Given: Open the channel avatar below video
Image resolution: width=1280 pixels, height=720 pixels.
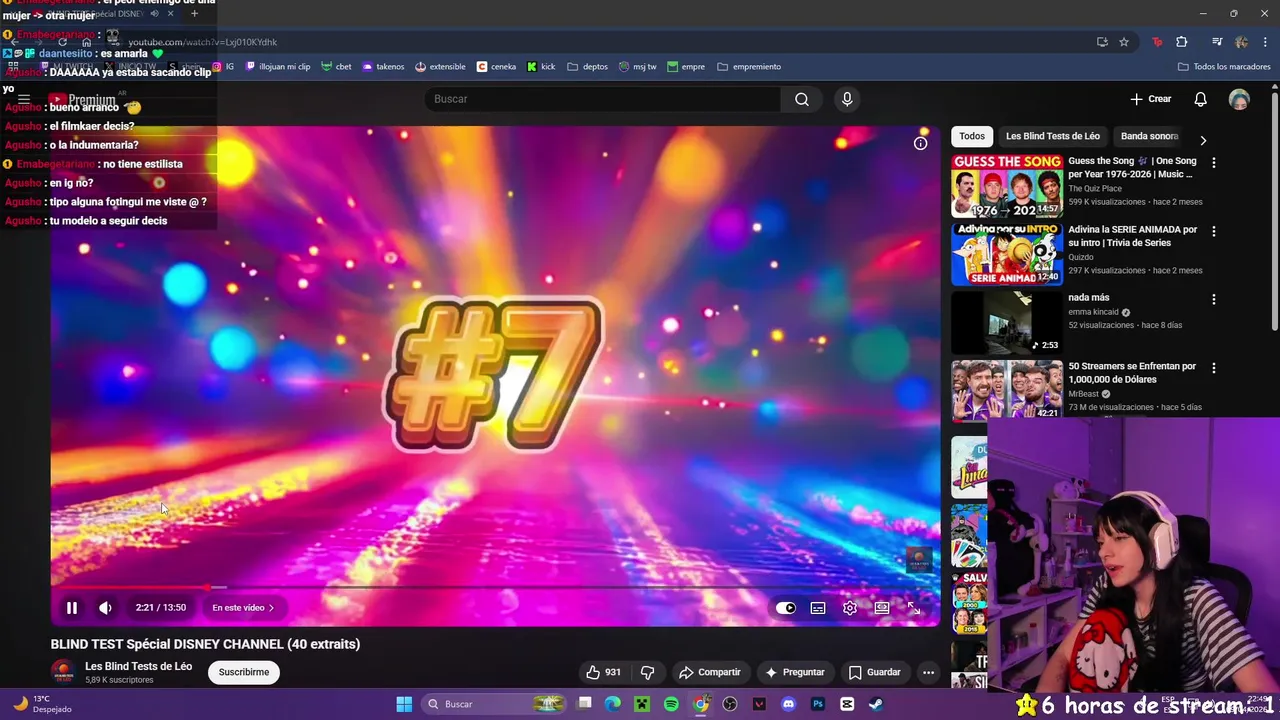Looking at the screenshot, I should tap(63, 672).
